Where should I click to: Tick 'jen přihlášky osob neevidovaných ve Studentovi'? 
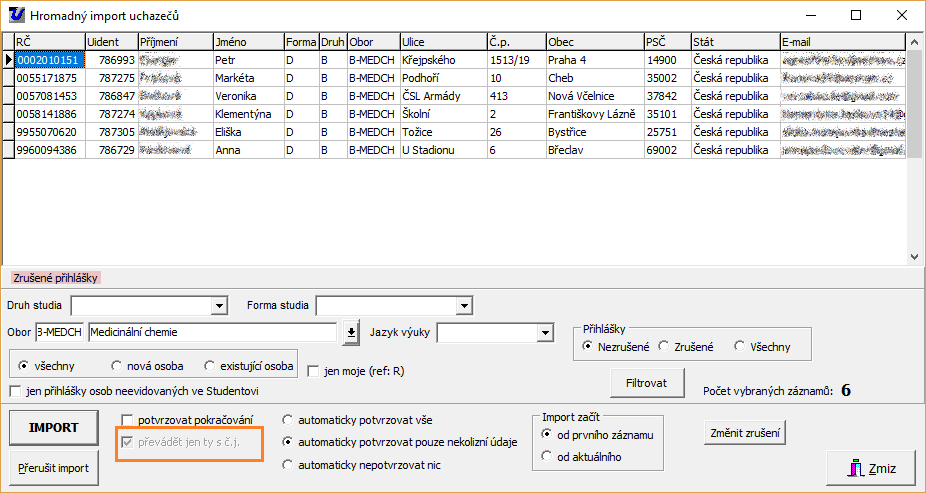point(15,391)
